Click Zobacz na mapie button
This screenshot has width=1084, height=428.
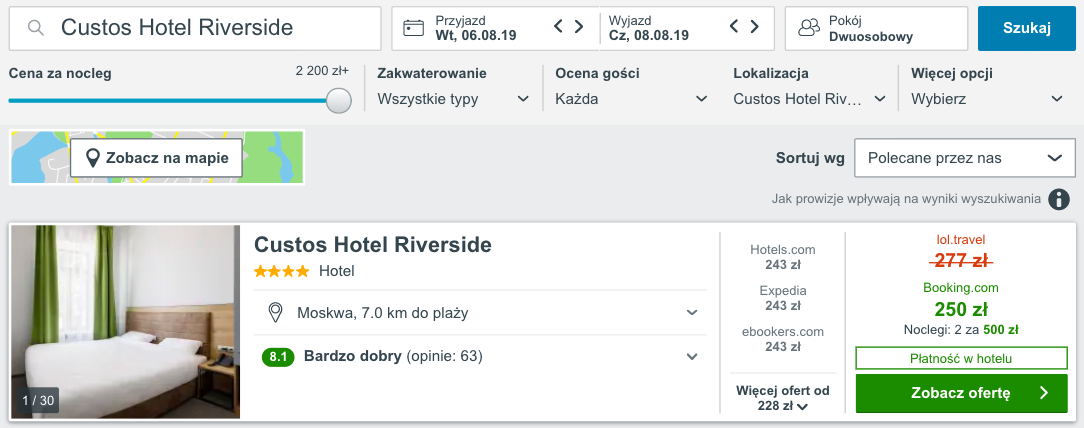pos(156,158)
